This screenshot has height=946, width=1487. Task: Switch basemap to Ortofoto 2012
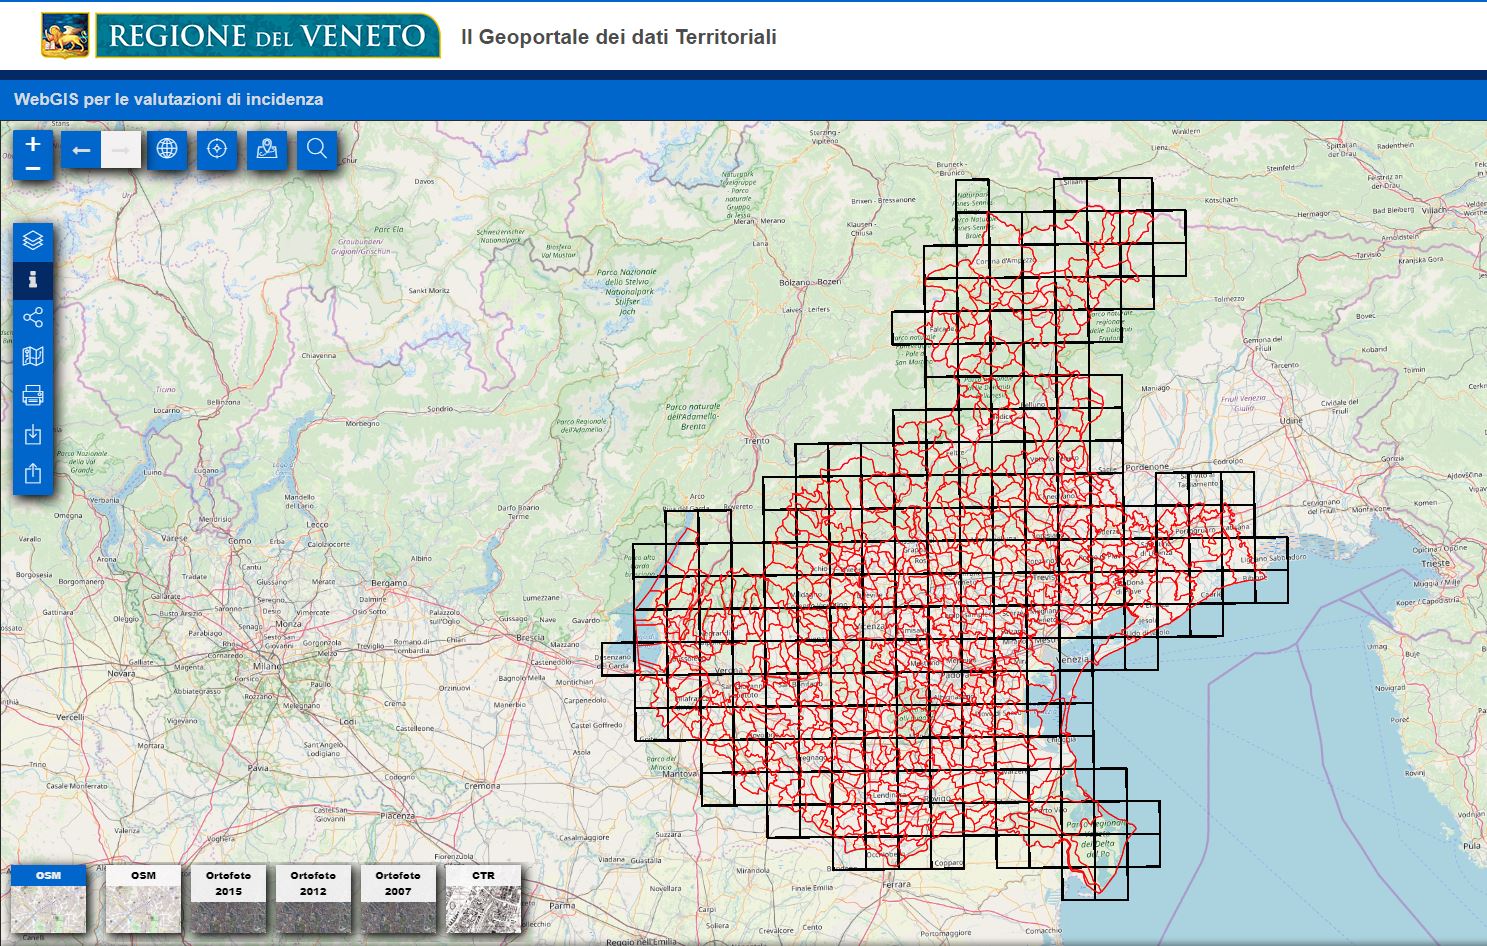313,899
